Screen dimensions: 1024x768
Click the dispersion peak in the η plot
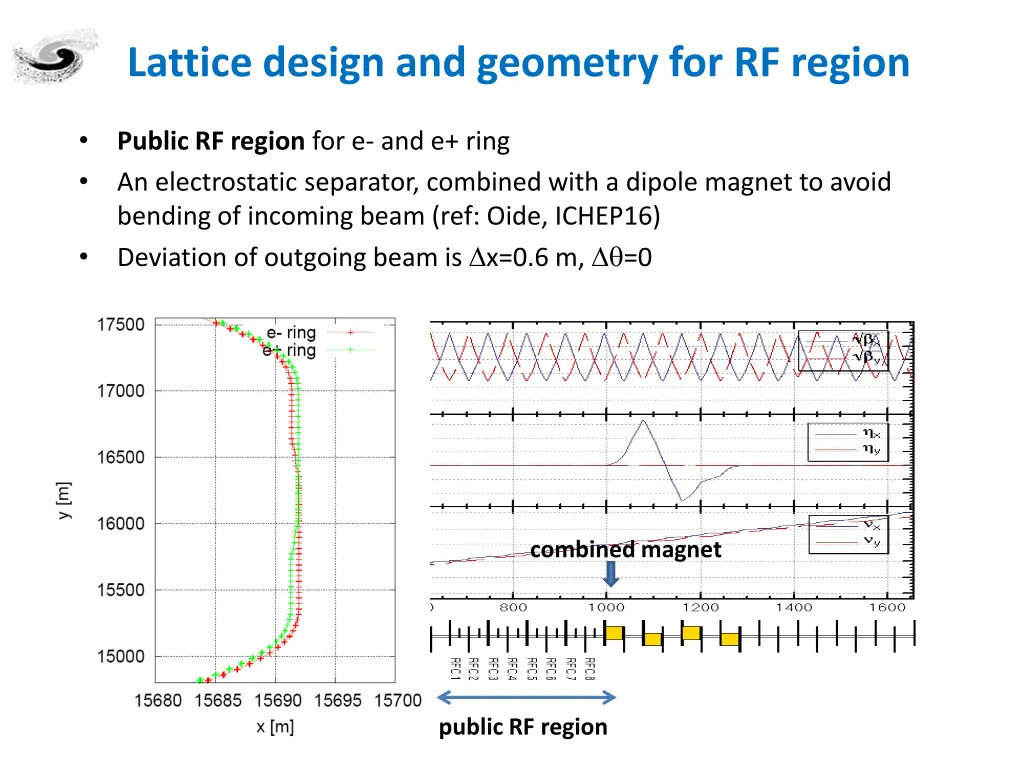(643, 421)
